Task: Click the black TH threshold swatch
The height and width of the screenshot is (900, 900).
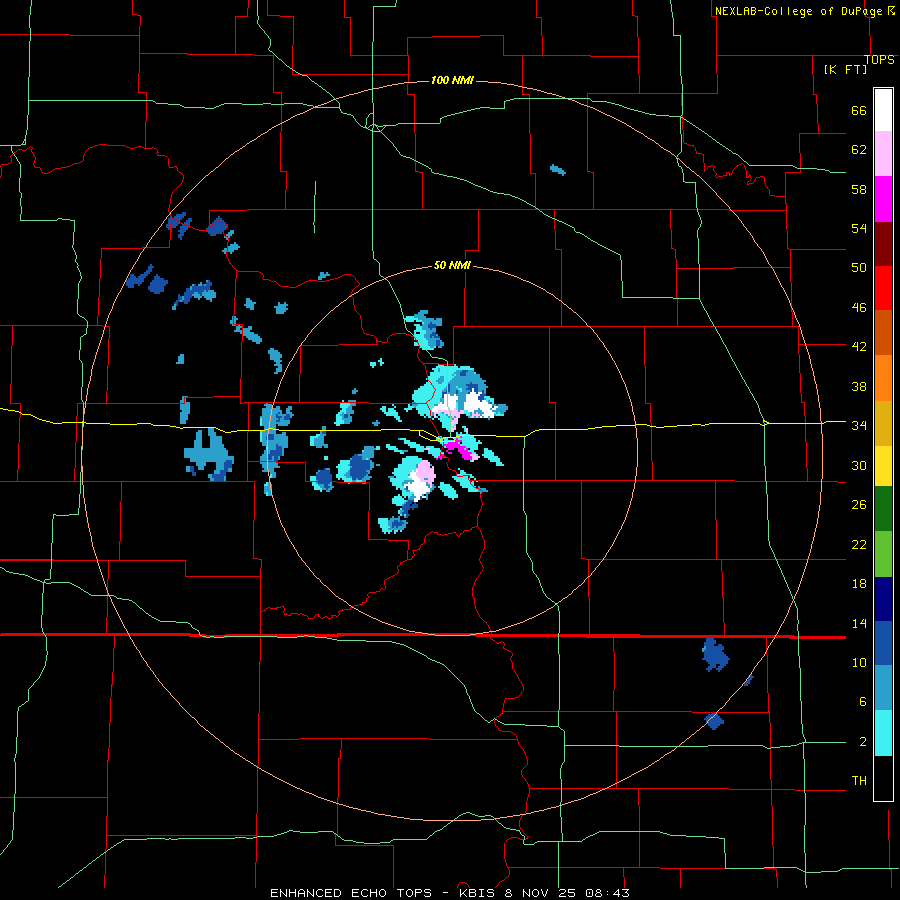Action: [x=883, y=778]
